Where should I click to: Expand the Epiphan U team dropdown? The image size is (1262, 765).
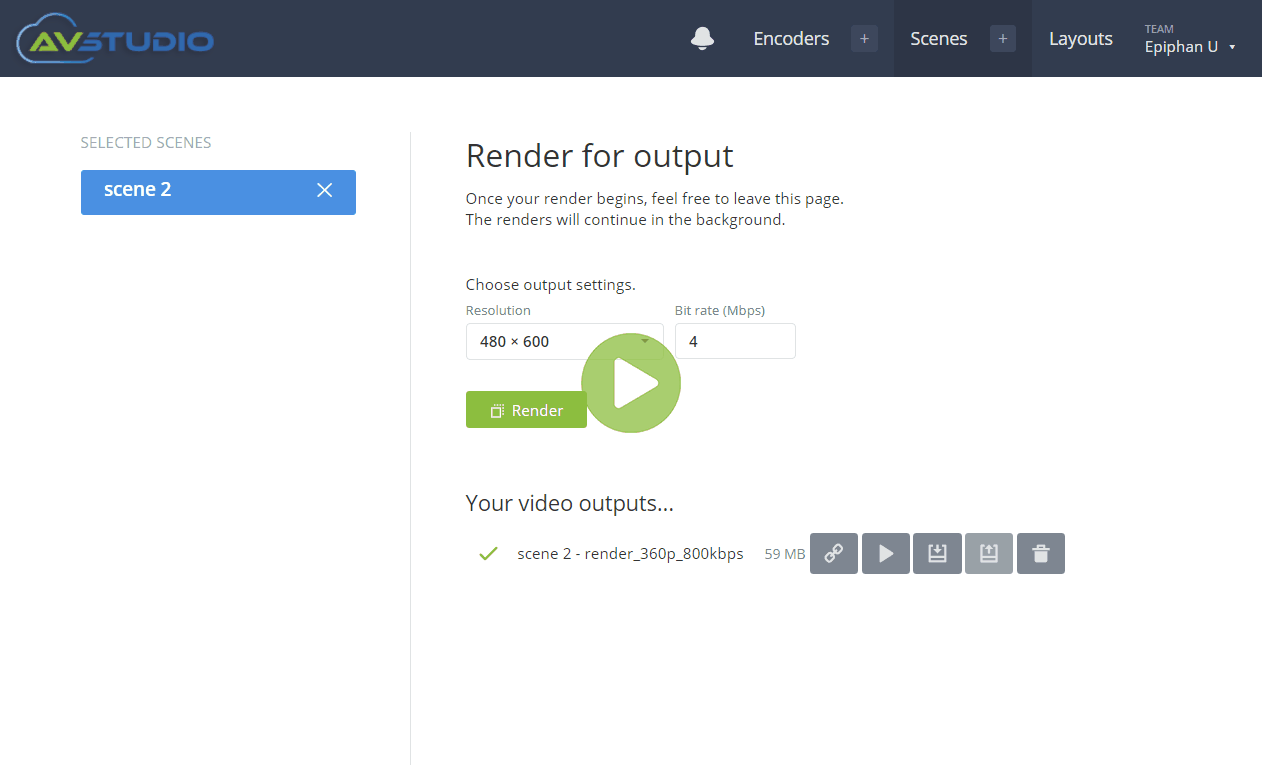pos(1190,39)
